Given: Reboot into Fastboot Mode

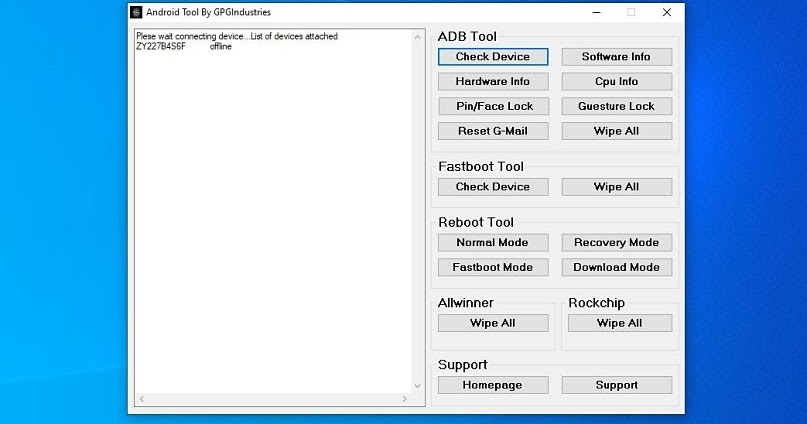Looking at the screenshot, I should [x=493, y=267].
